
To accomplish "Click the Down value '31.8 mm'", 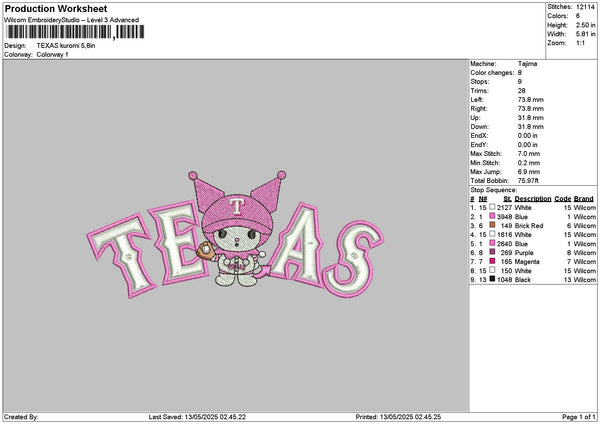I will [x=531, y=127].
